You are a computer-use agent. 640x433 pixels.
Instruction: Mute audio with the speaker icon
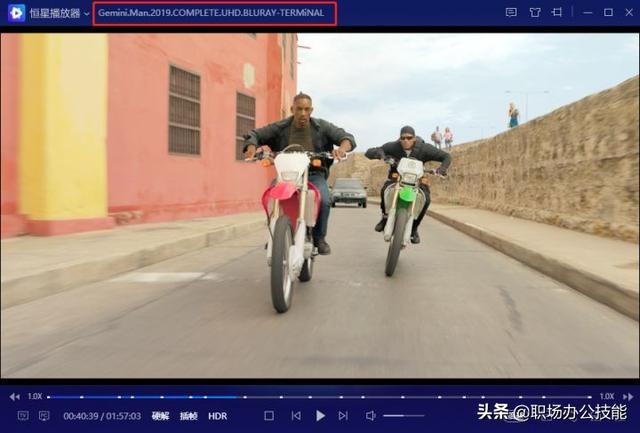click(x=371, y=416)
